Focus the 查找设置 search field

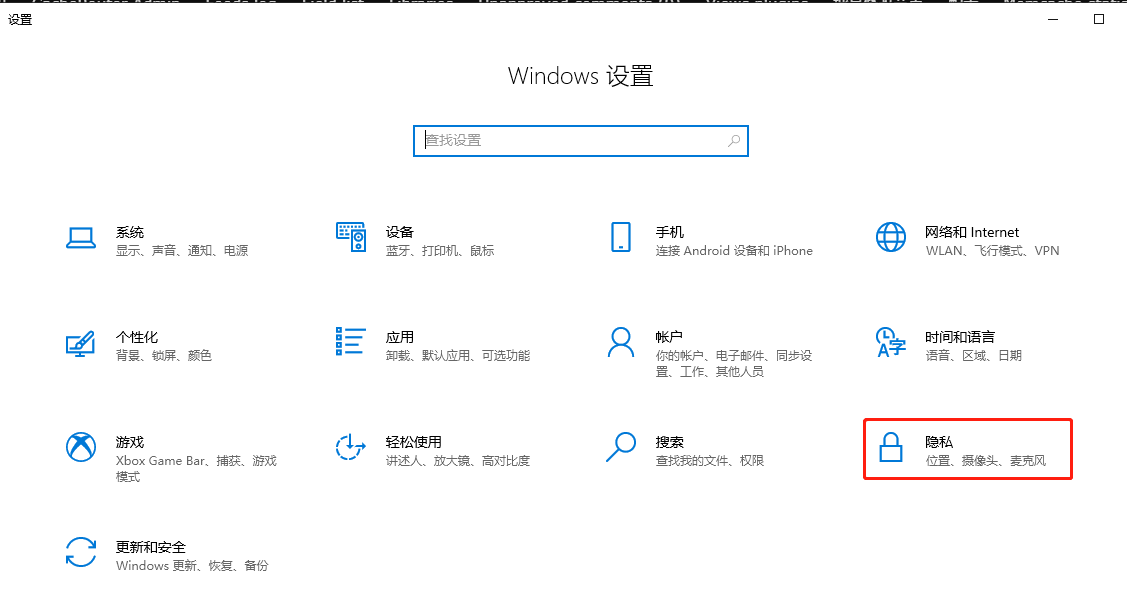tap(581, 141)
